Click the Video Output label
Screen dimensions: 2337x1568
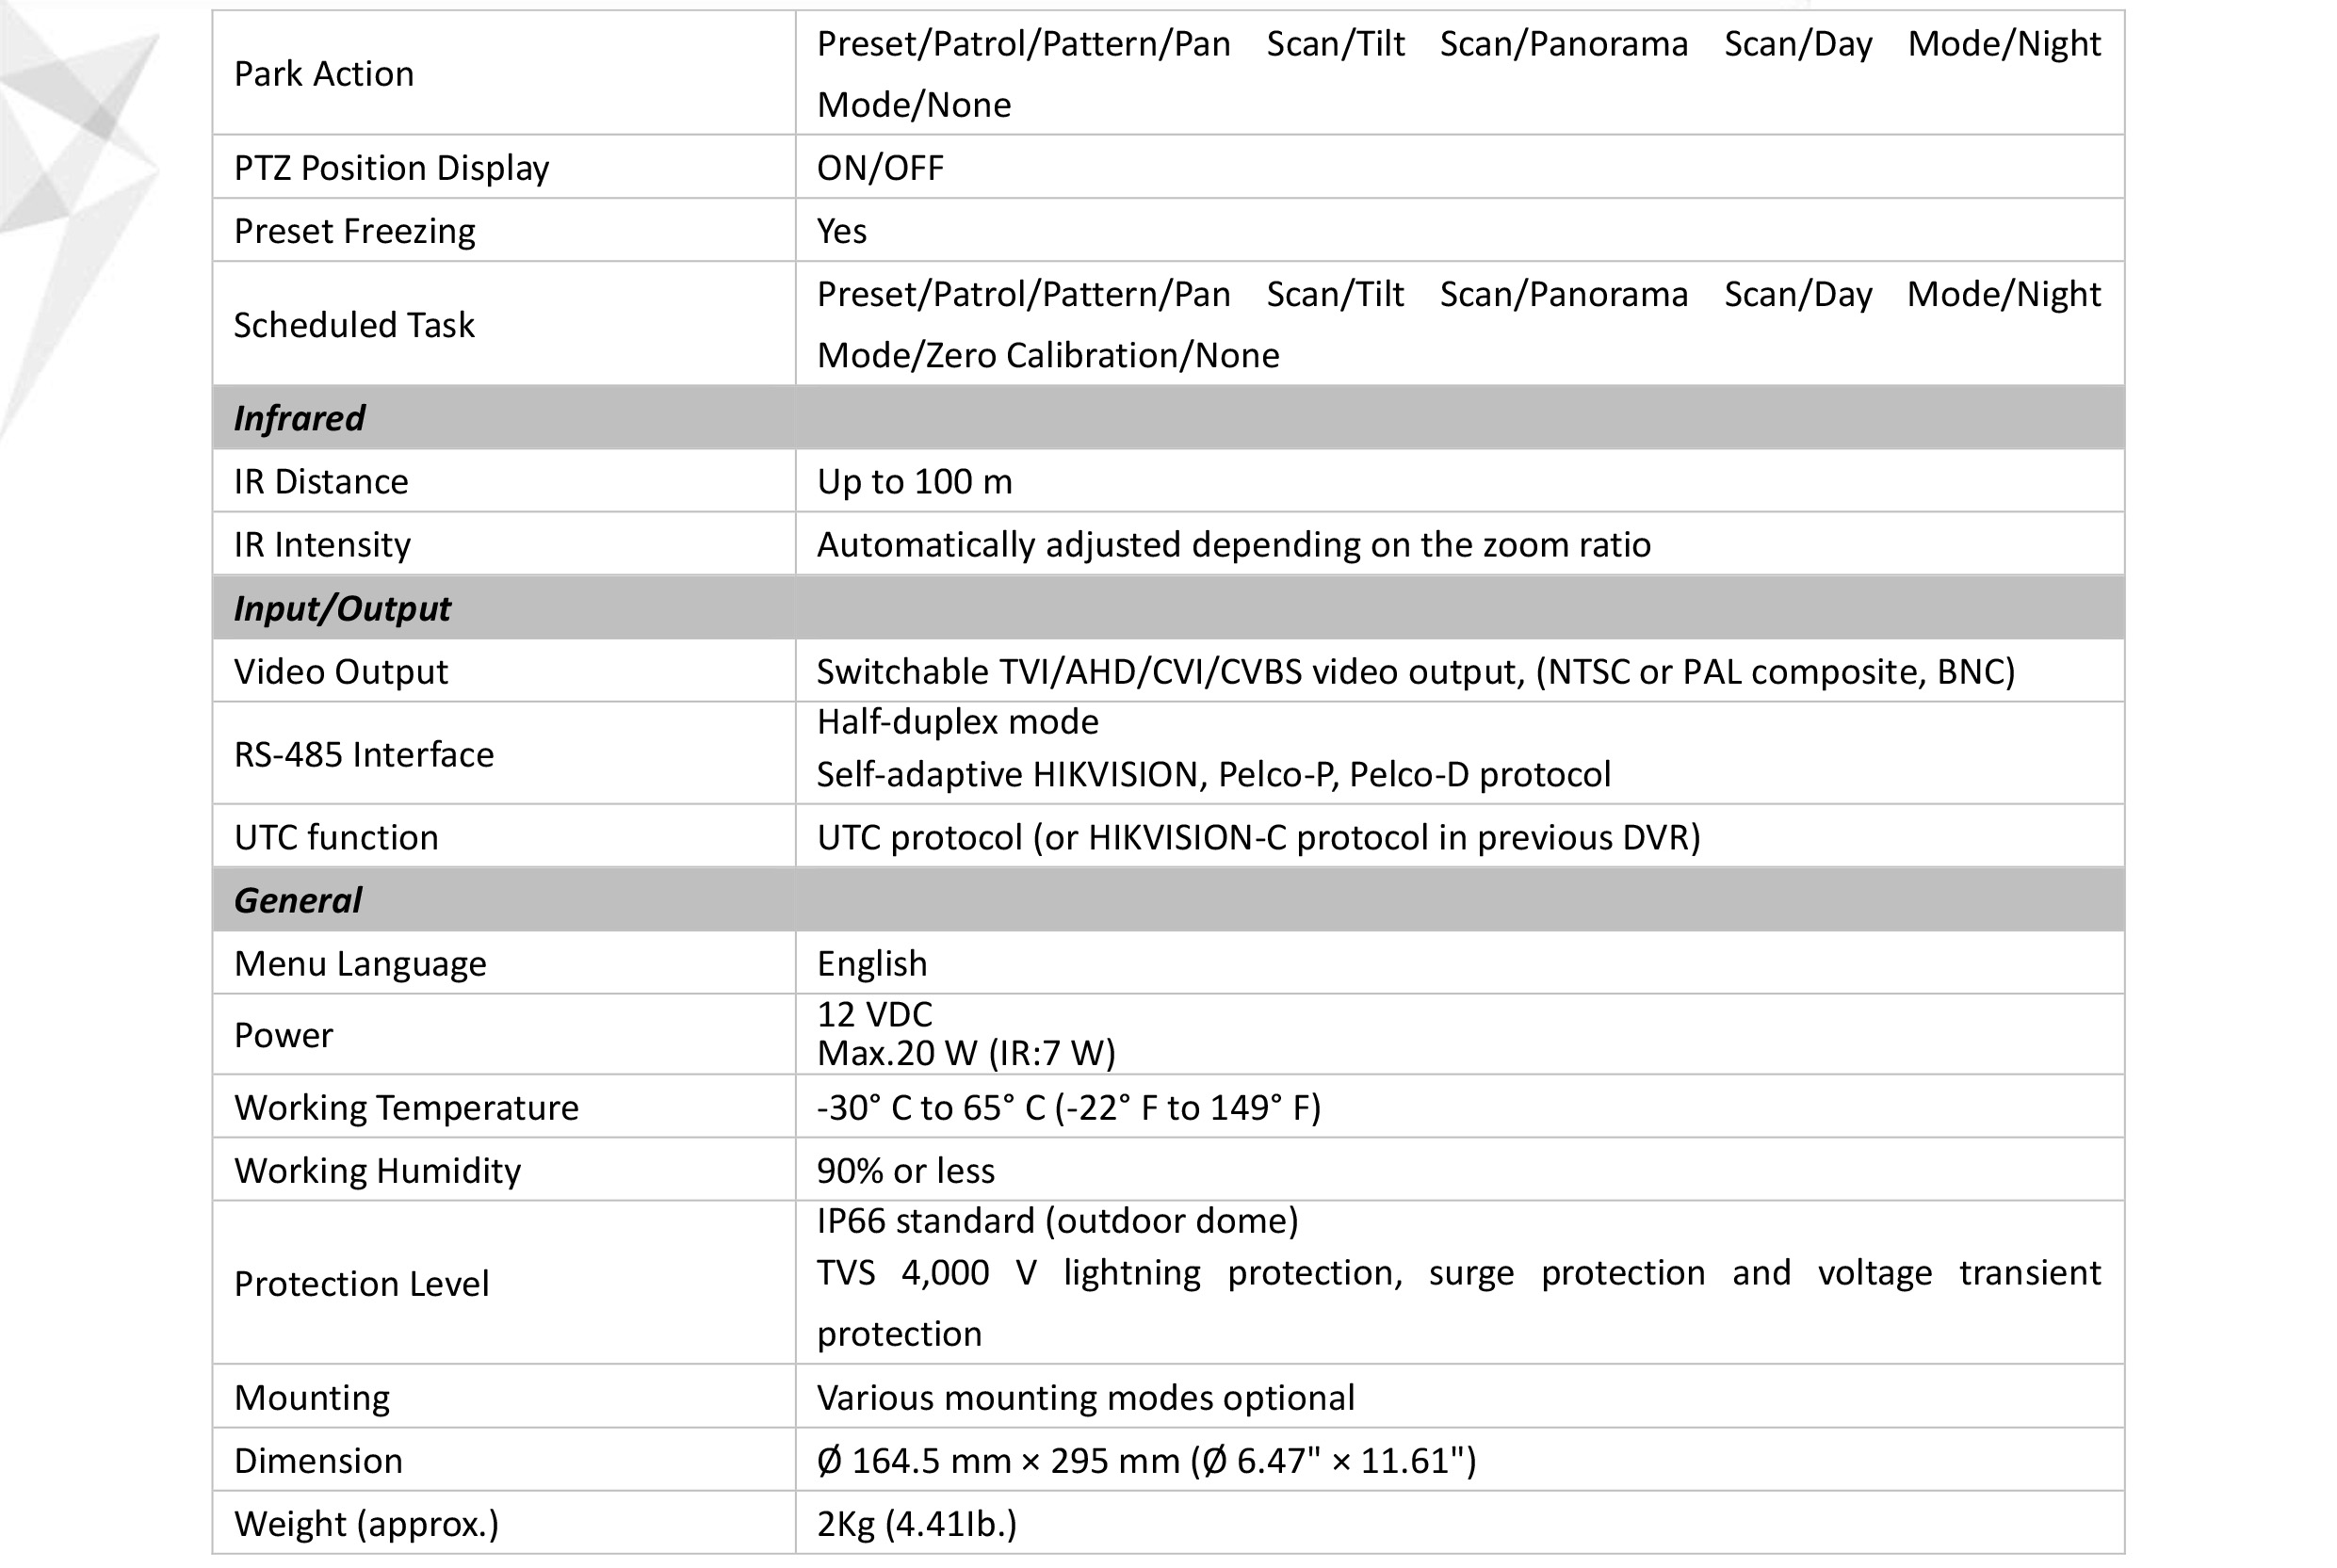click(x=340, y=672)
